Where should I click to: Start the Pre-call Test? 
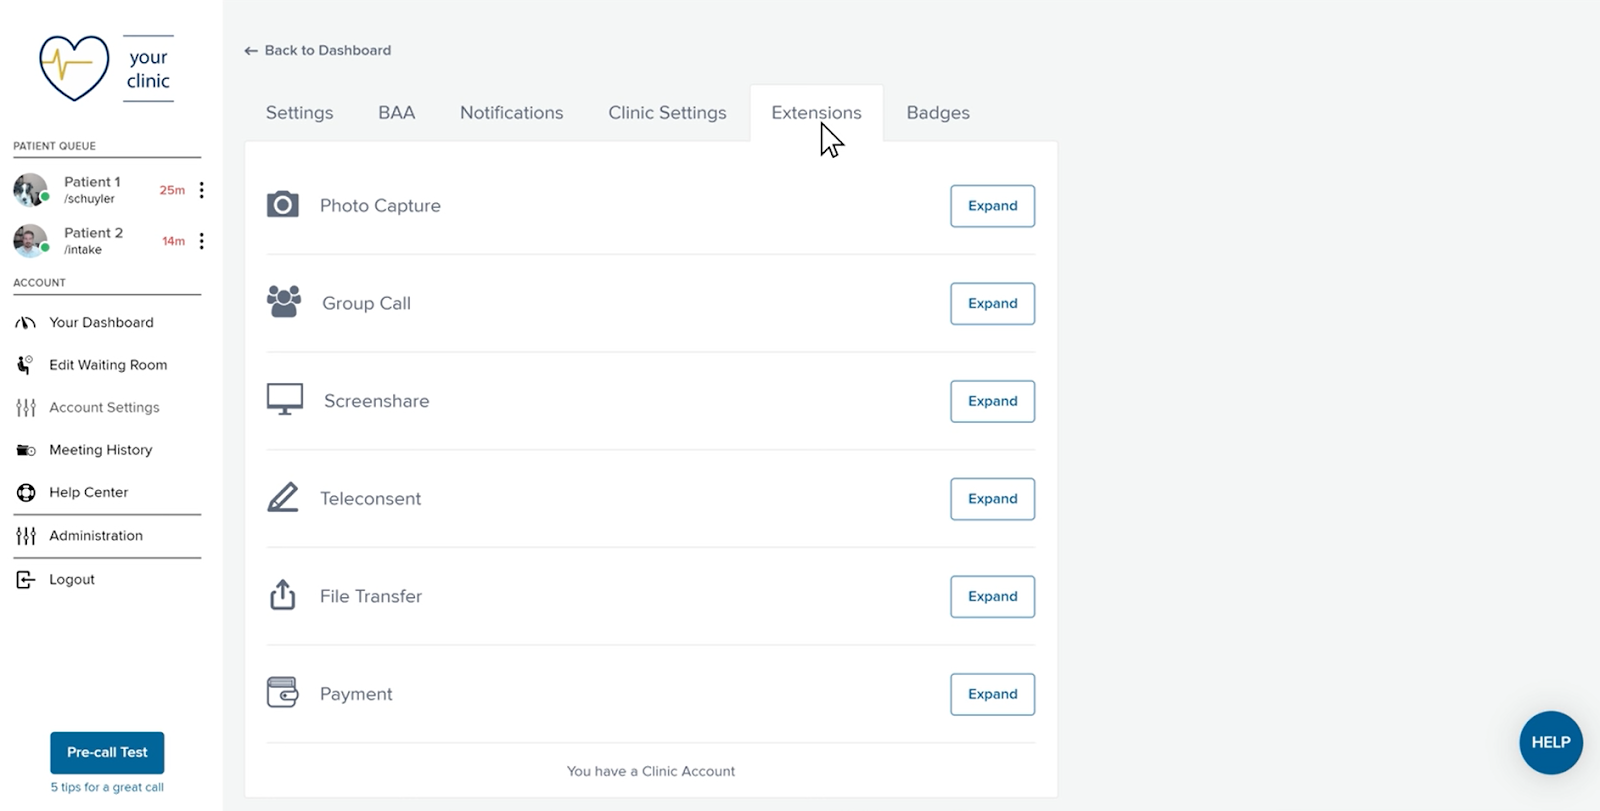click(x=107, y=753)
